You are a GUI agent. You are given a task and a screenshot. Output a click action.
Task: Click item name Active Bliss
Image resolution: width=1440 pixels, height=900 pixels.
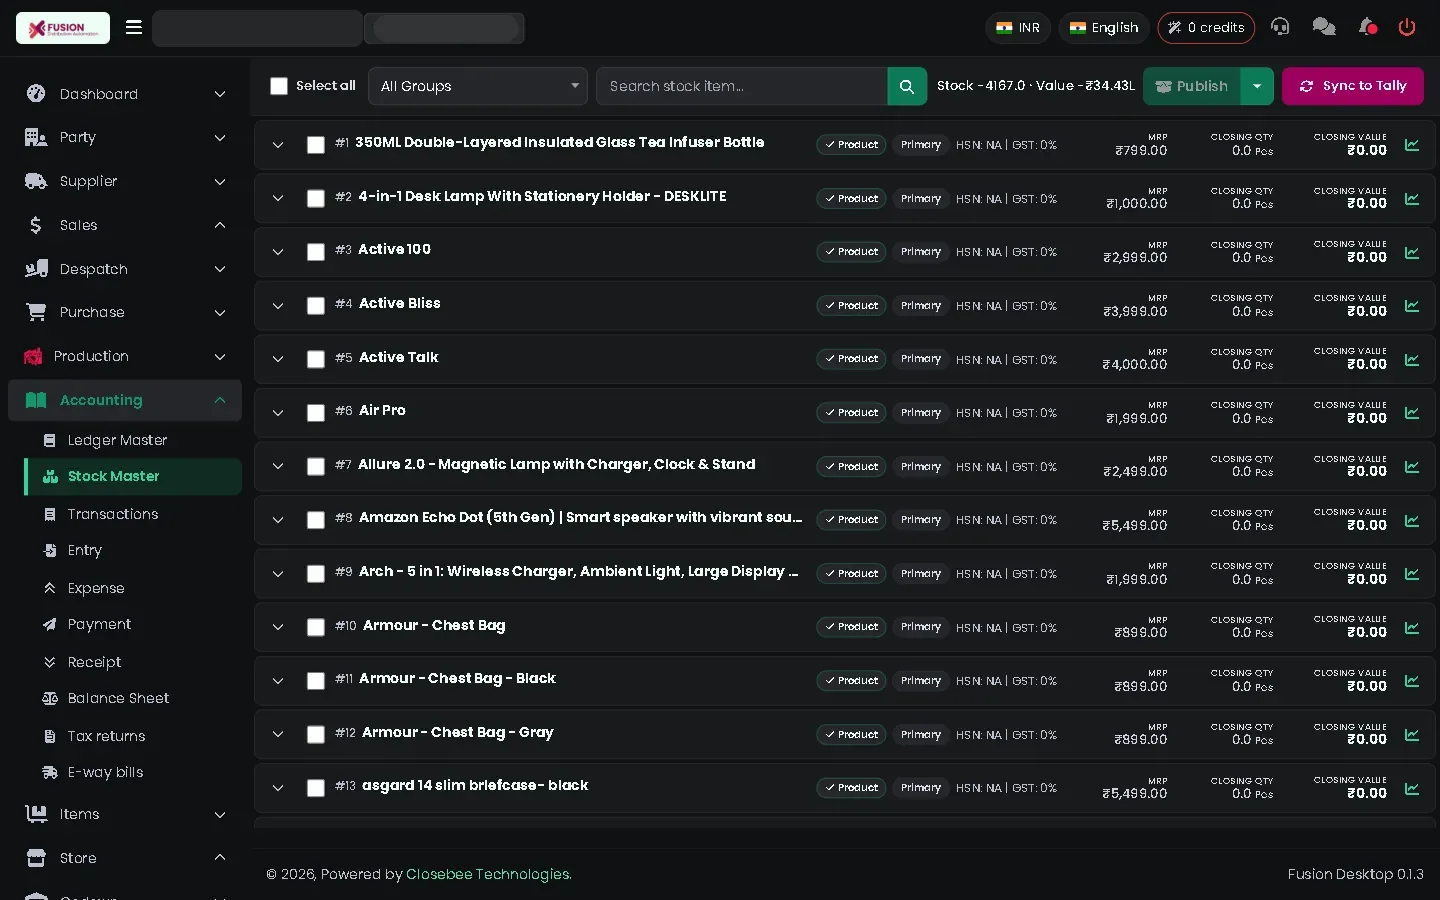coord(400,303)
